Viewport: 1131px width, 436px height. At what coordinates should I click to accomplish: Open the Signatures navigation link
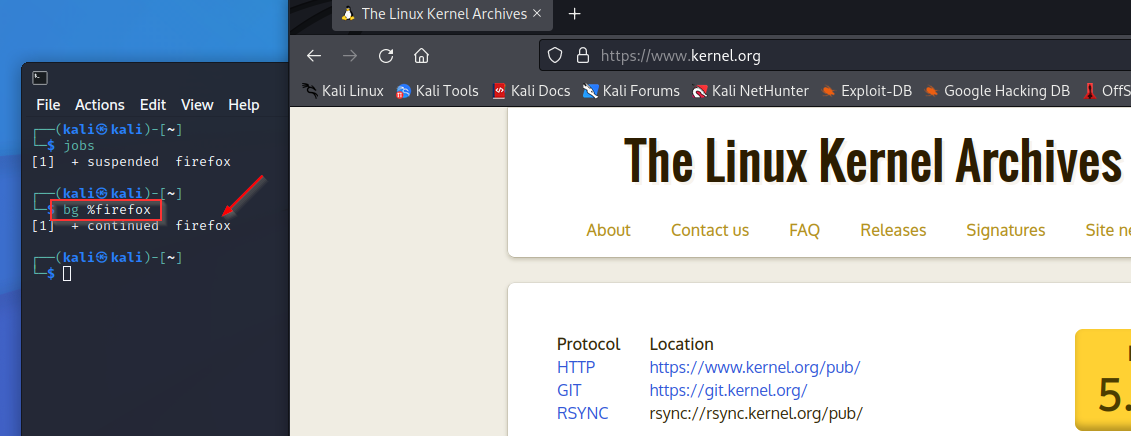point(1005,230)
